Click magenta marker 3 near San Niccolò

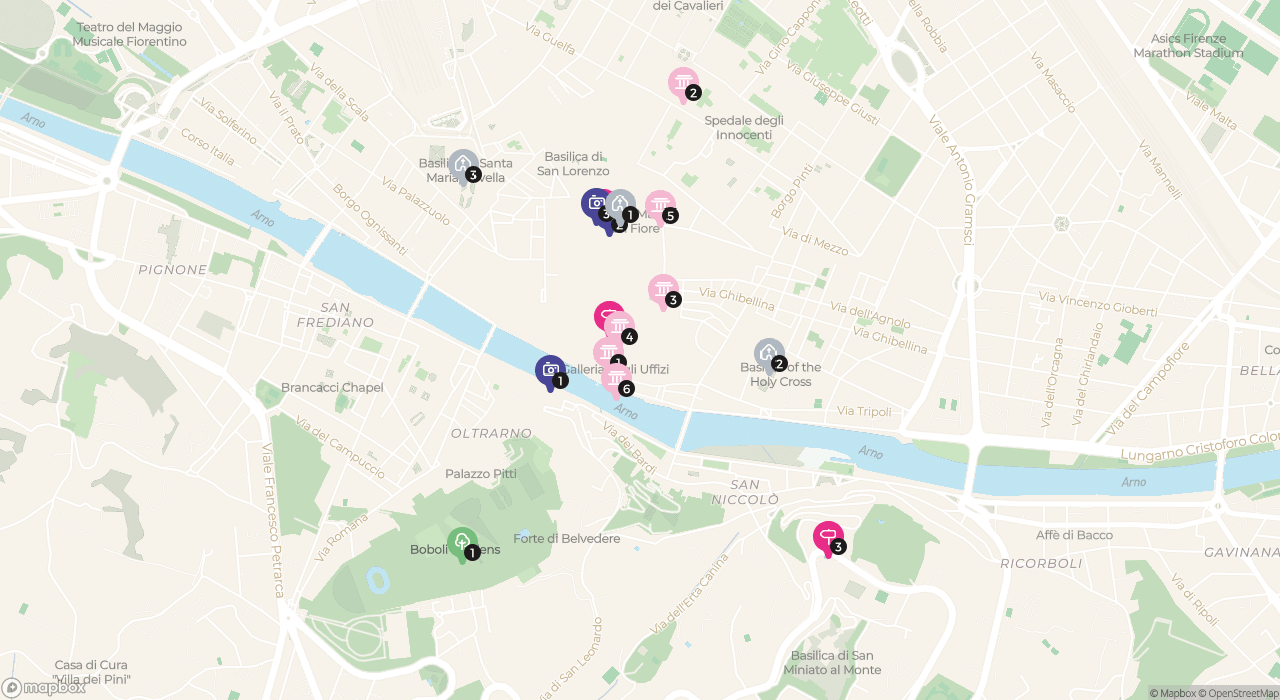[828, 538]
